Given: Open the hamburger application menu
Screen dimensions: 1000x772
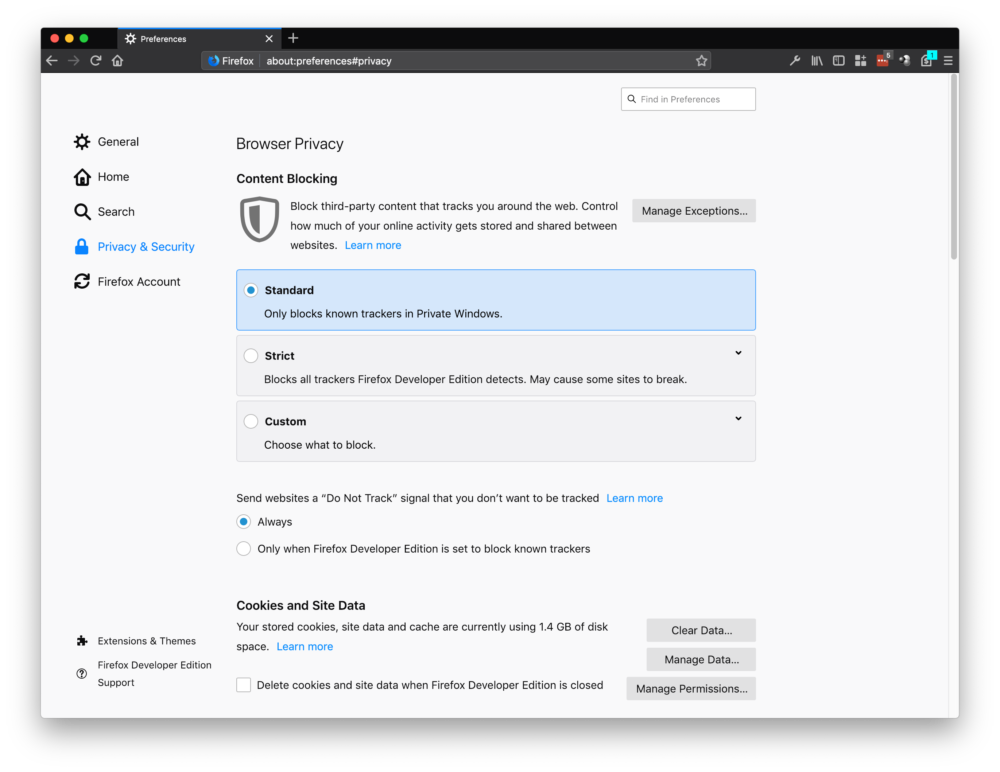Looking at the screenshot, I should point(948,61).
